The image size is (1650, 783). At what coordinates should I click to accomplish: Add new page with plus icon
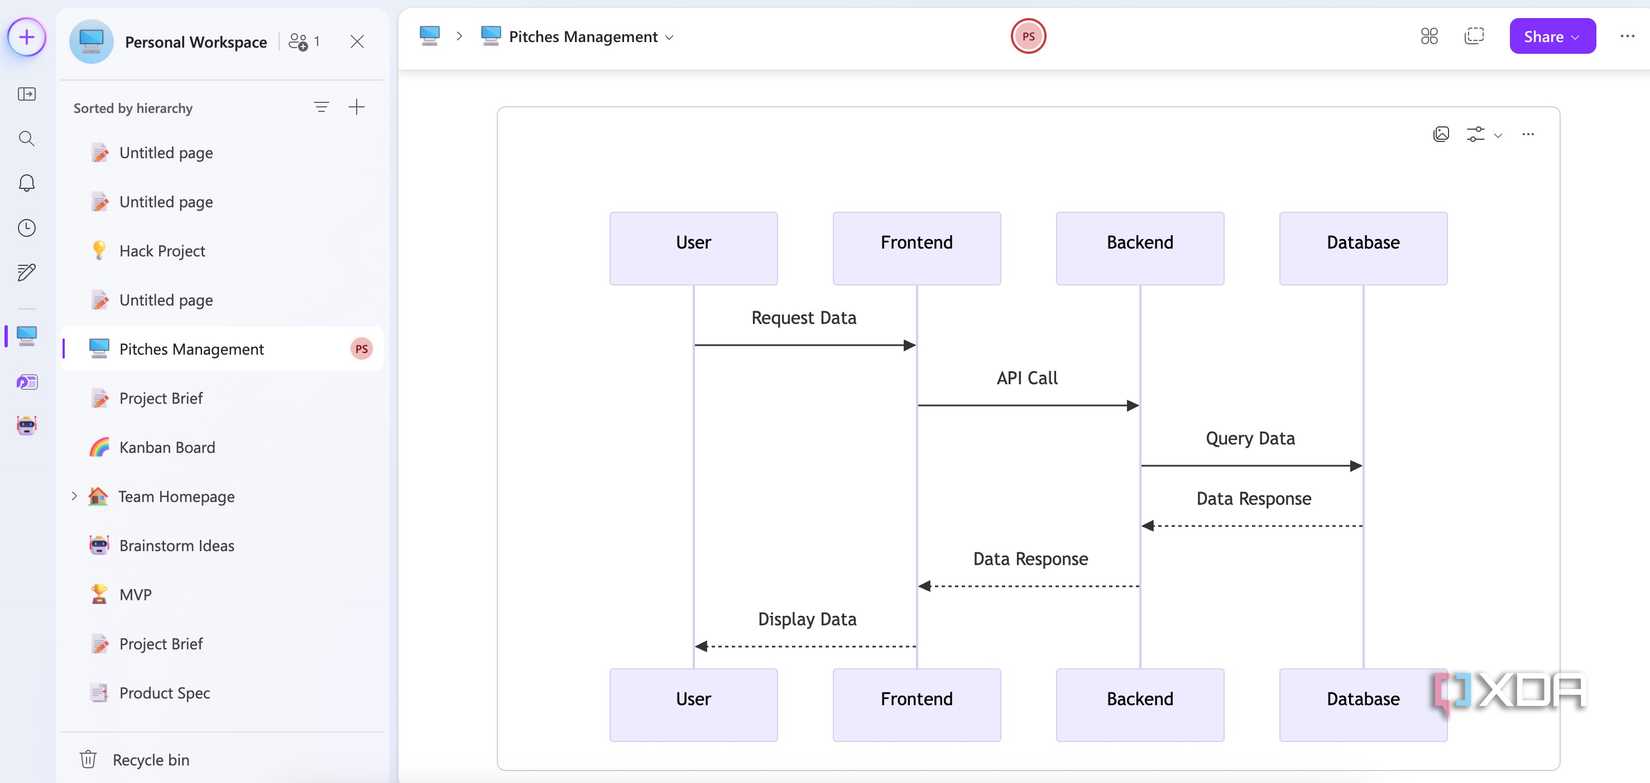click(x=356, y=107)
